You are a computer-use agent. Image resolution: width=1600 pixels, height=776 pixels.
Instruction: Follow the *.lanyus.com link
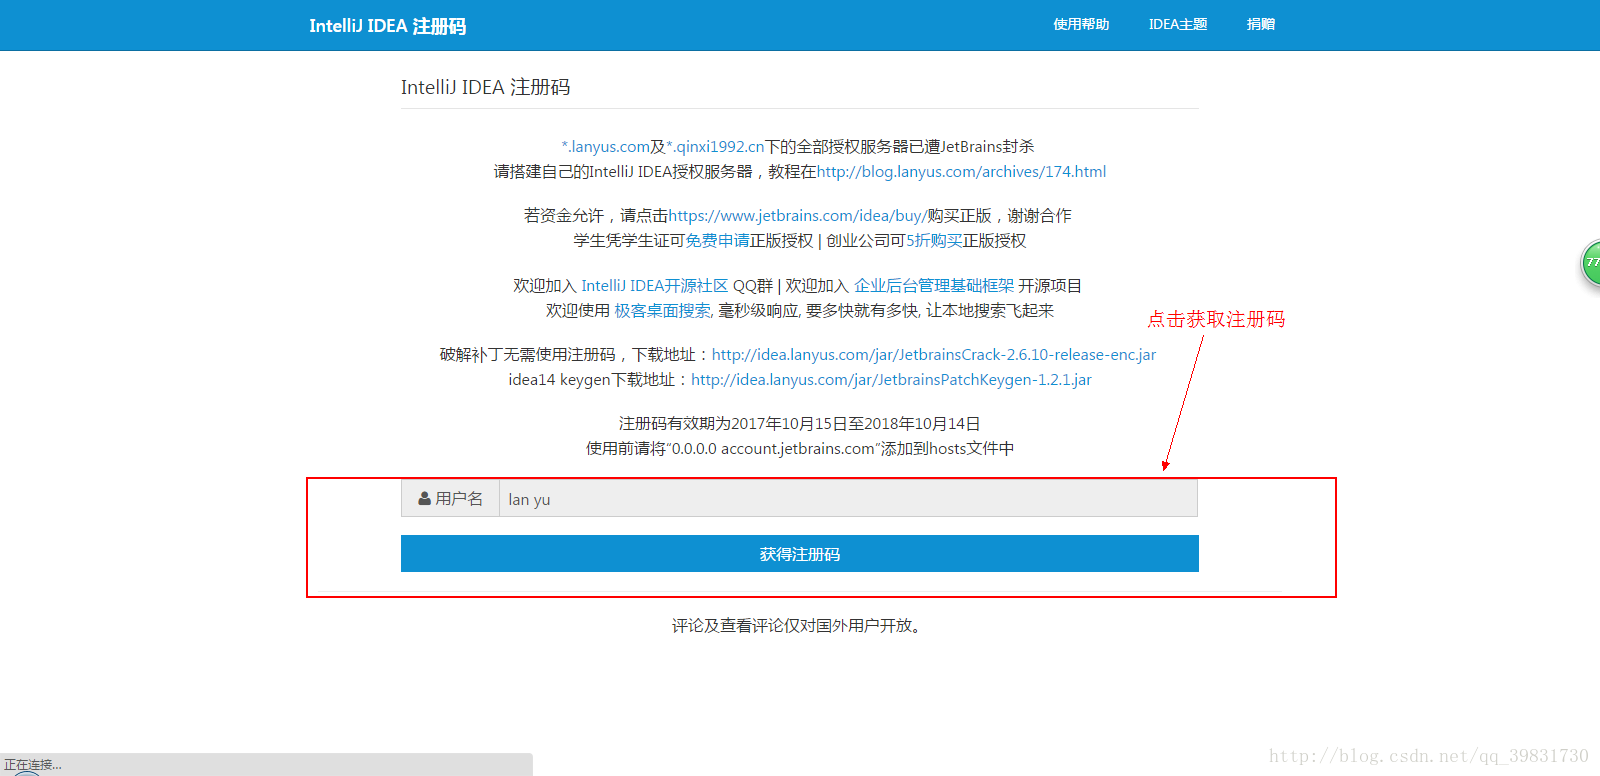tap(606, 147)
